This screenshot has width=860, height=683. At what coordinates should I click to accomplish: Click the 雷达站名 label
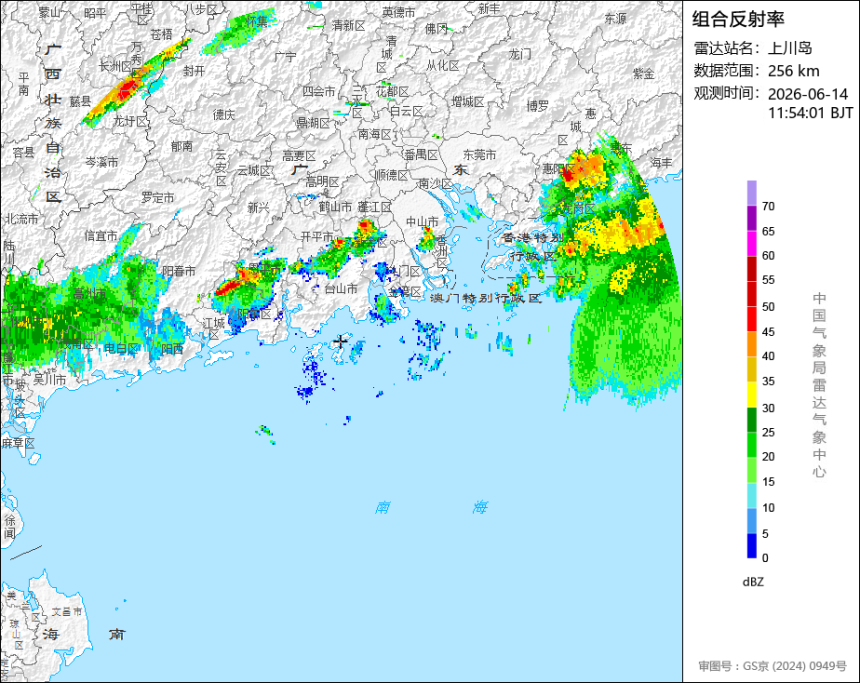[728, 48]
